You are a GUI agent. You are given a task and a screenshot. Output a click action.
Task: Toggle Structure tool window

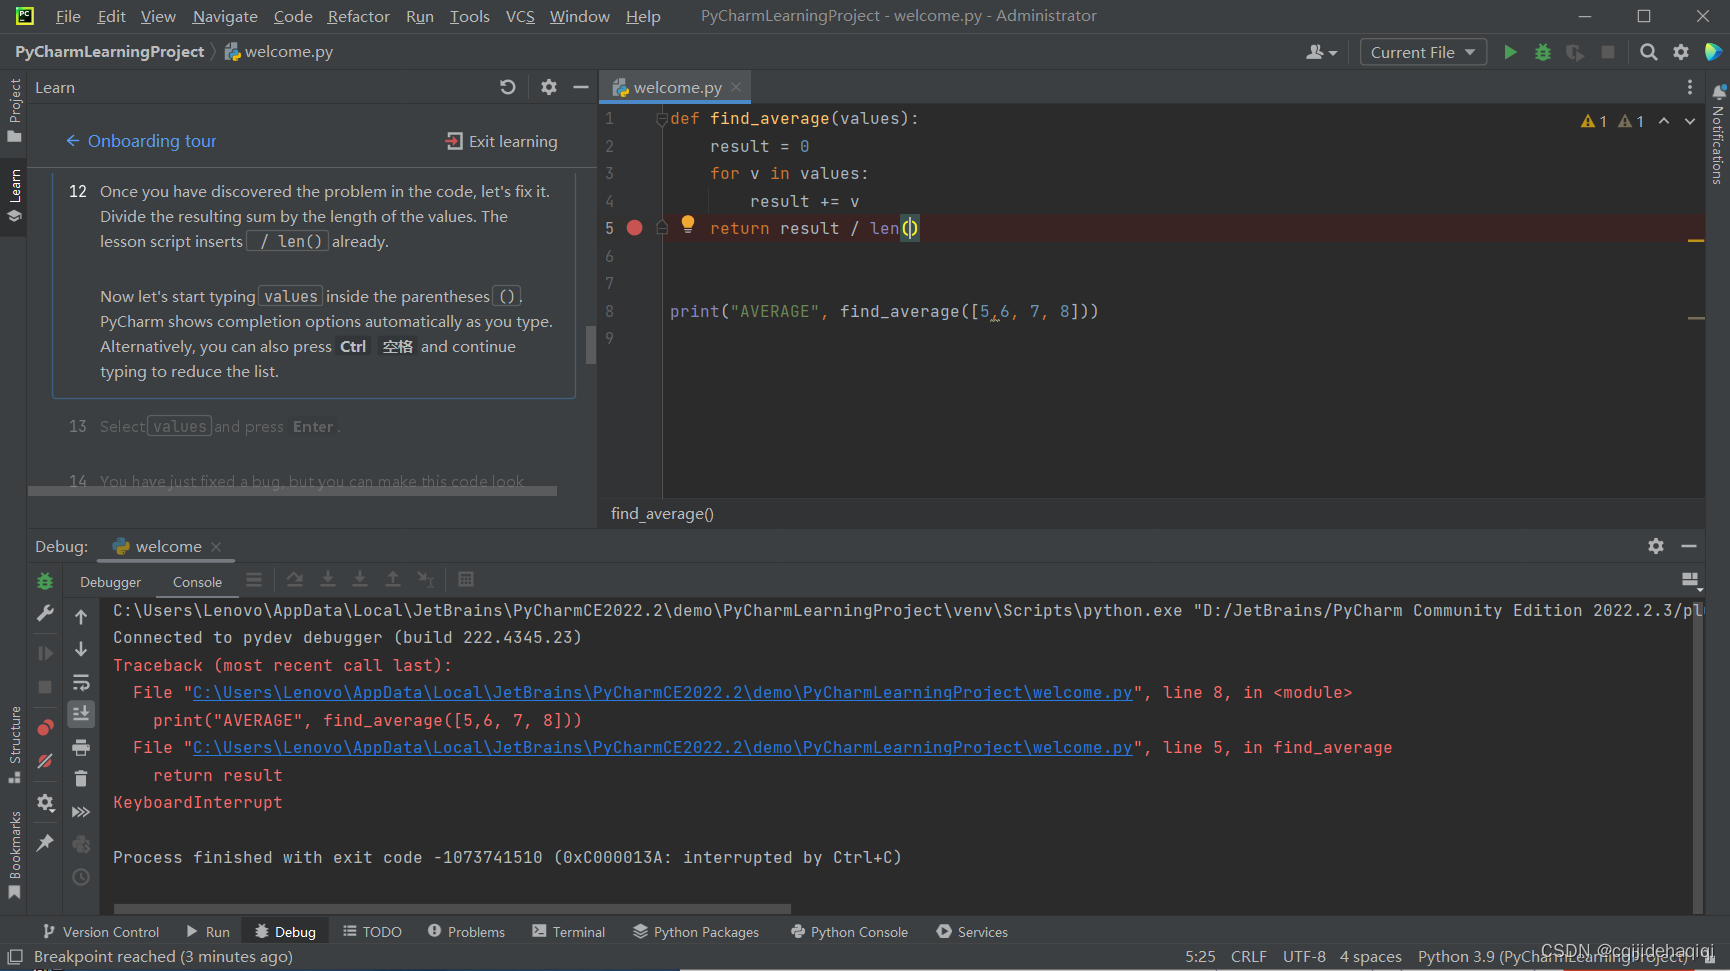coord(14,745)
